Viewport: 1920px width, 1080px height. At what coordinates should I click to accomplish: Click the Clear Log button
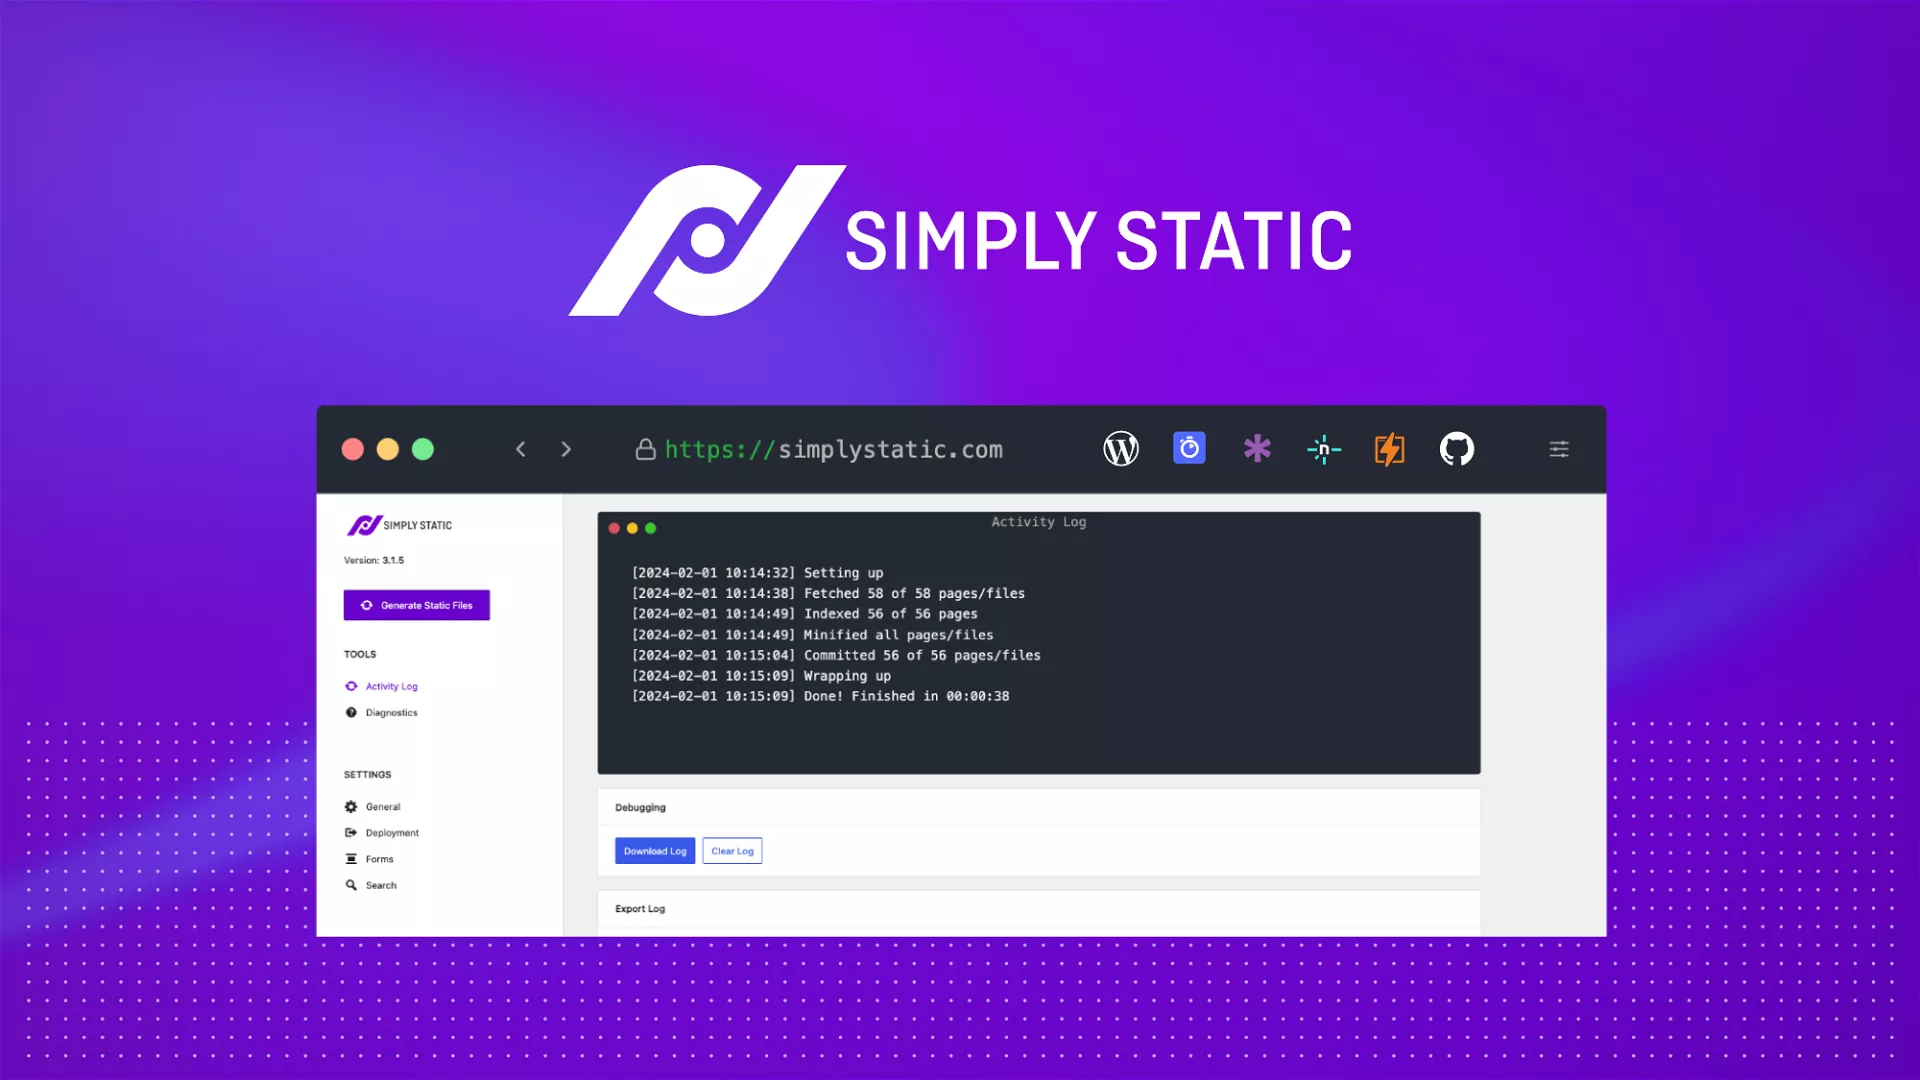pyautogui.click(x=732, y=851)
